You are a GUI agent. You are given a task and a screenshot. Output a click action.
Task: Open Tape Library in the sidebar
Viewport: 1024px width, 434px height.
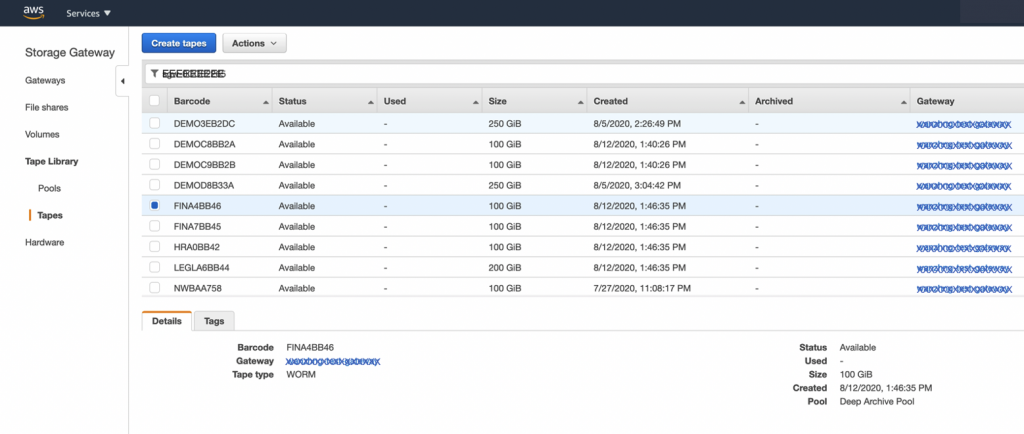(52, 161)
